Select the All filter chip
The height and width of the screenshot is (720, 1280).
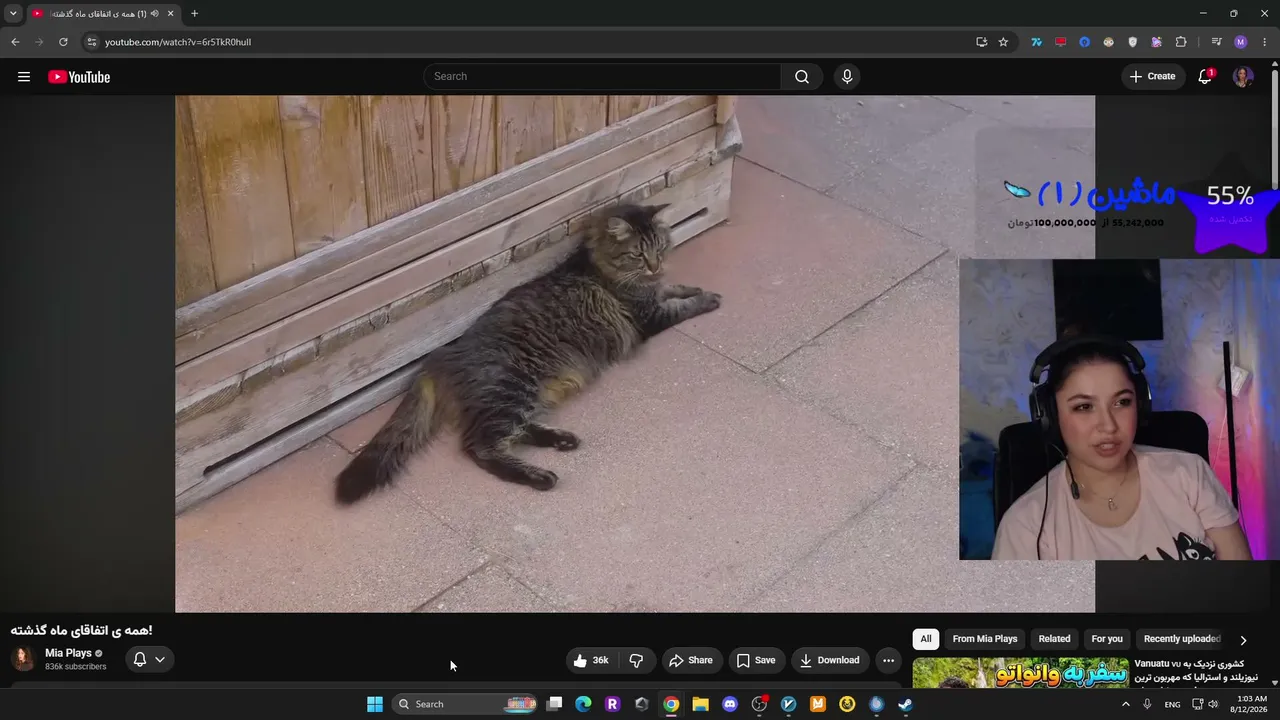point(926,639)
